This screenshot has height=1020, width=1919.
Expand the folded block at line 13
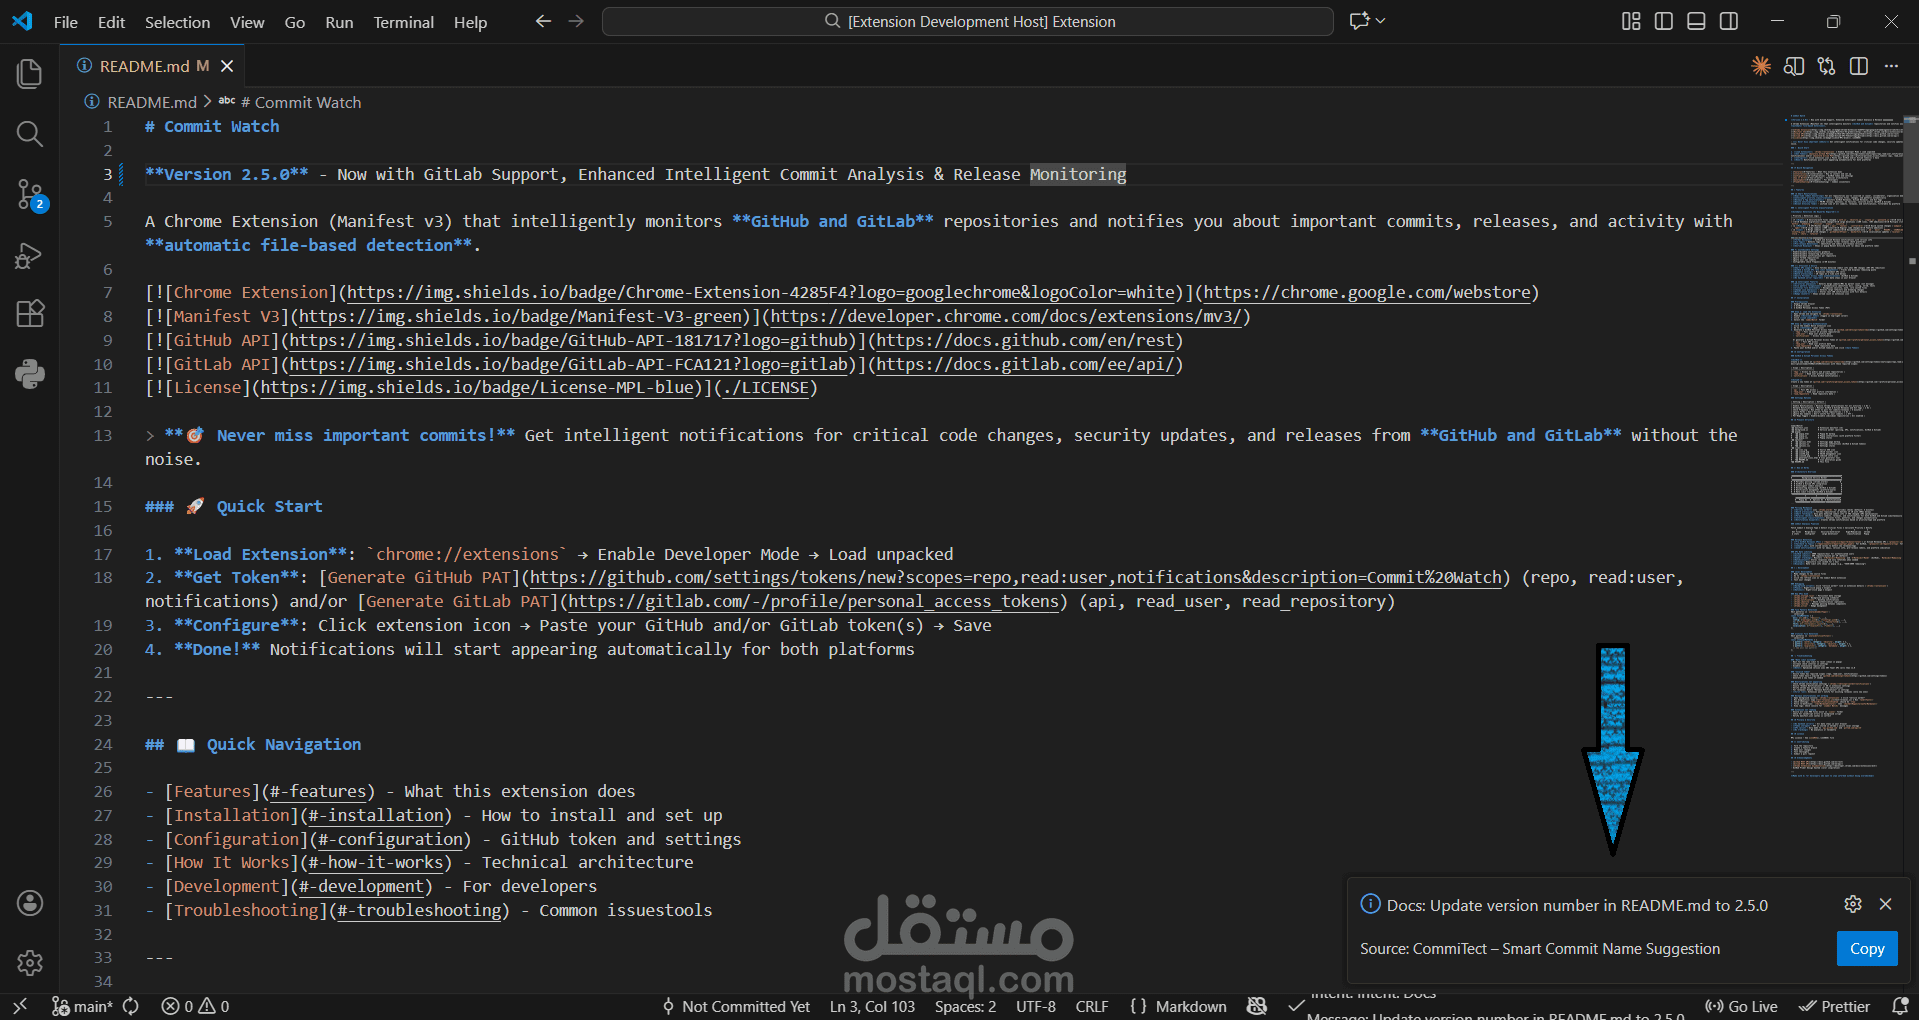[x=150, y=435]
